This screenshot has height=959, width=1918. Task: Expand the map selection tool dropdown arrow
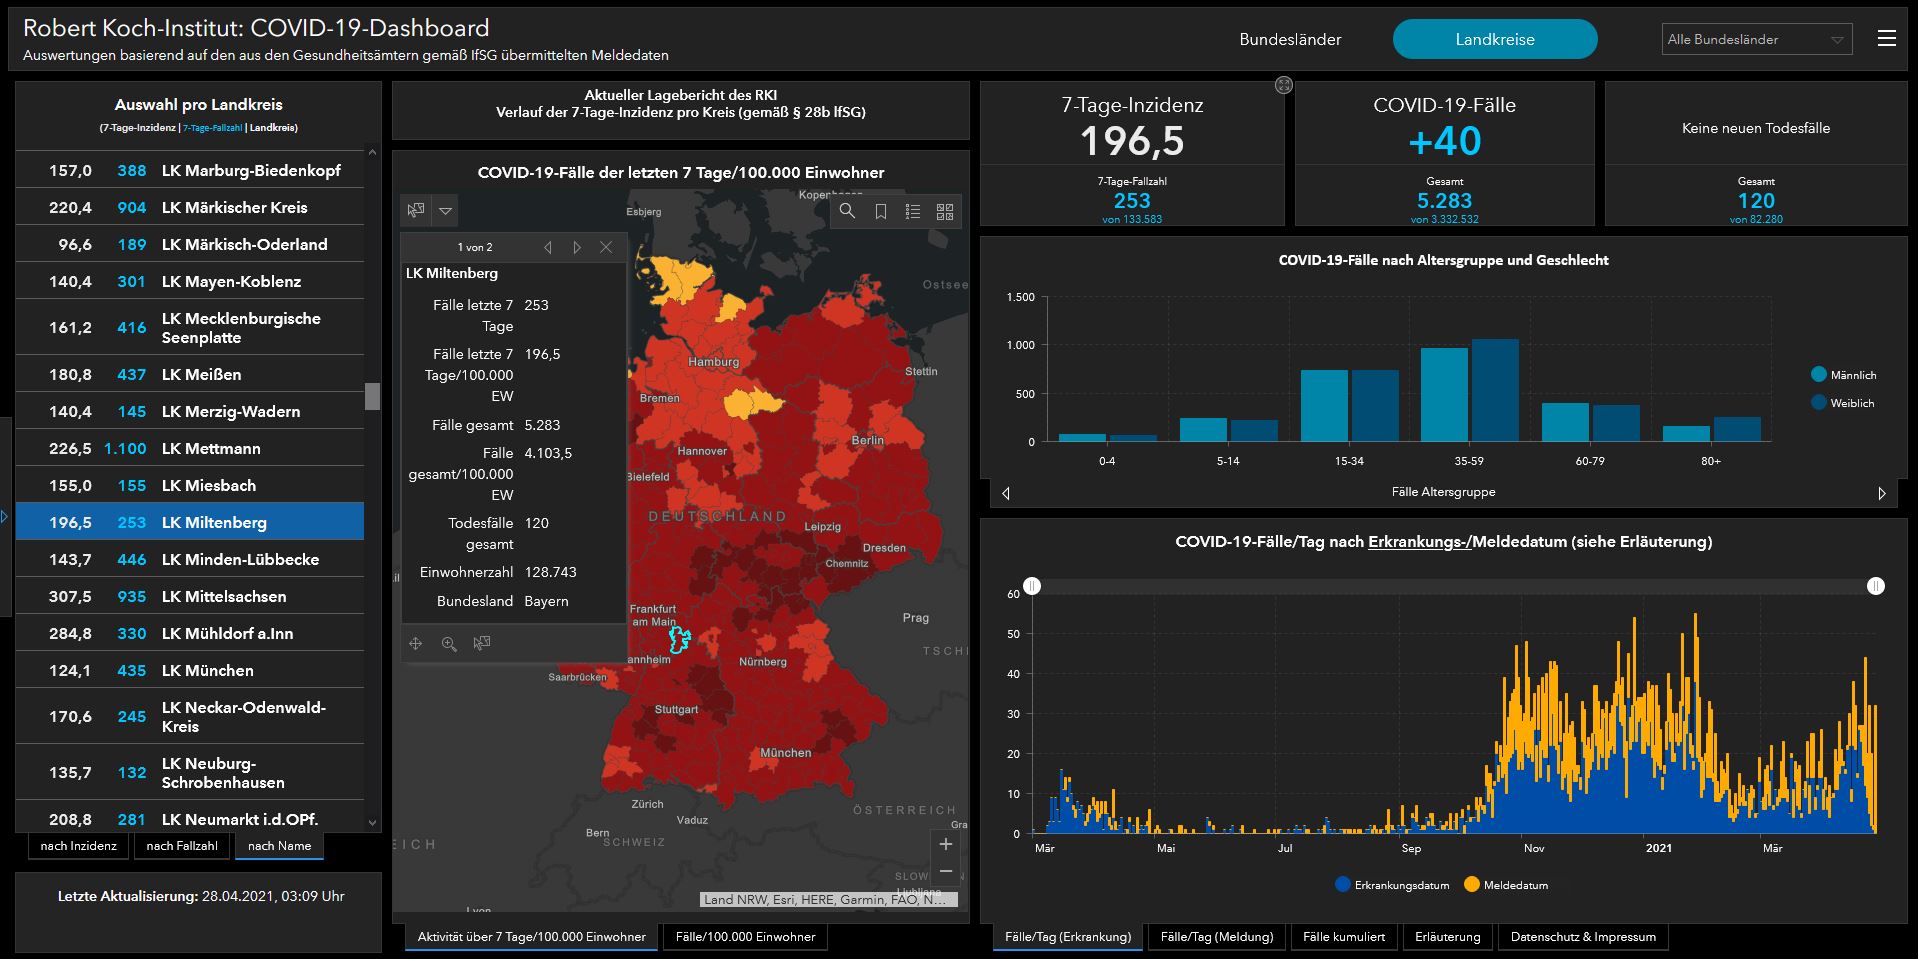click(x=446, y=211)
